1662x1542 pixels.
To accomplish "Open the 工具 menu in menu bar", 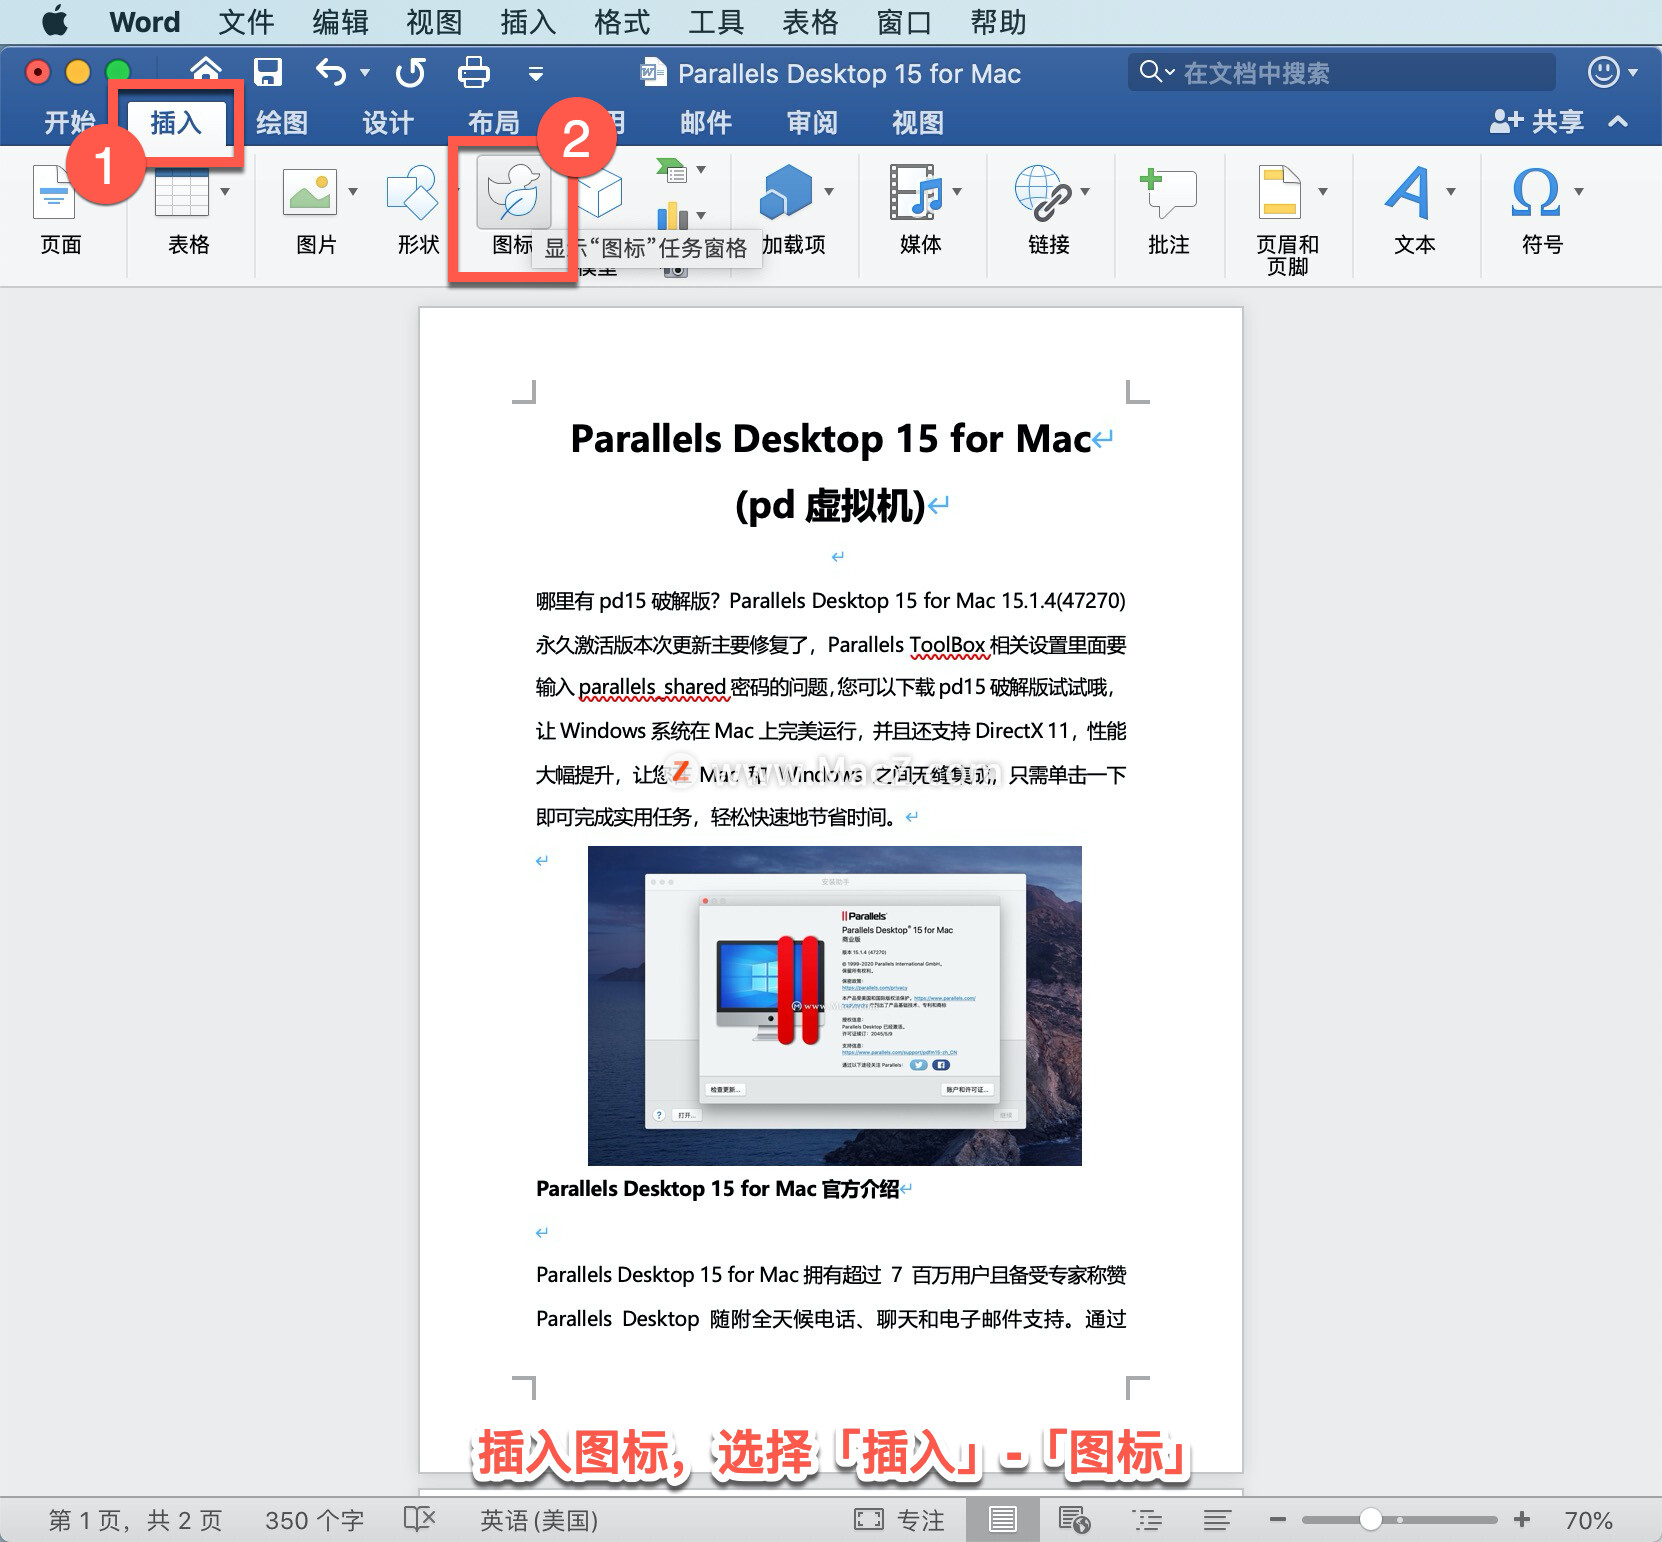I will pyautogui.click(x=716, y=22).
